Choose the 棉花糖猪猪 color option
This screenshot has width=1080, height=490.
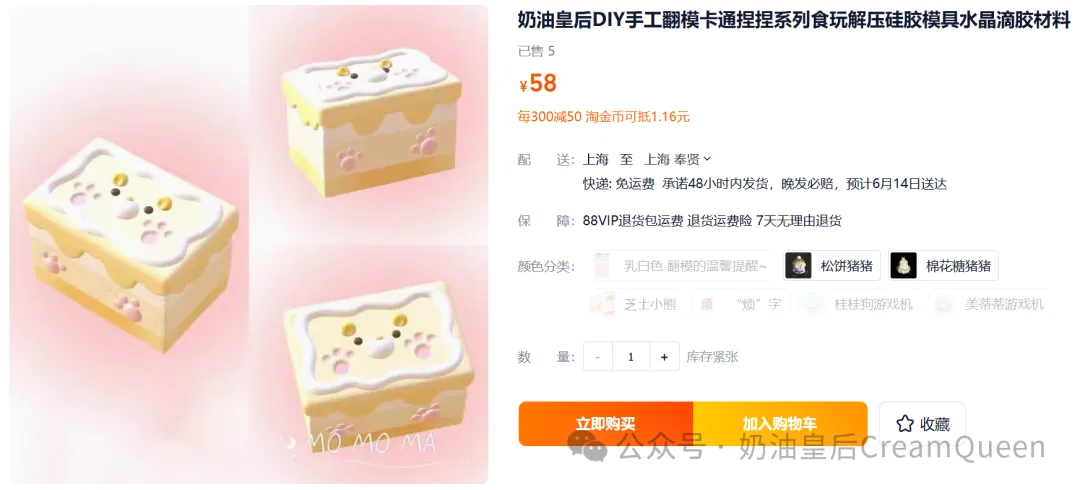pyautogui.click(x=943, y=265)
